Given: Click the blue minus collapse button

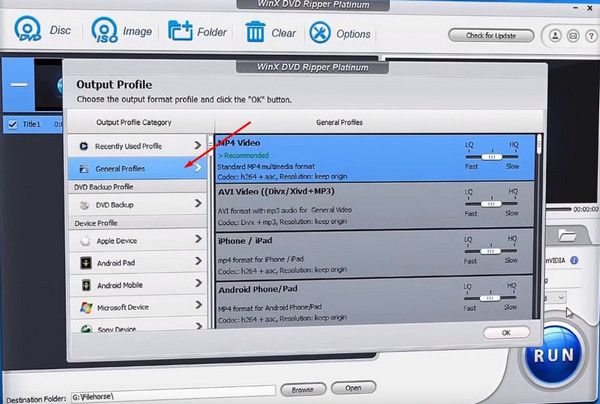Looking at the screenshot, I should tap(18, 85).
